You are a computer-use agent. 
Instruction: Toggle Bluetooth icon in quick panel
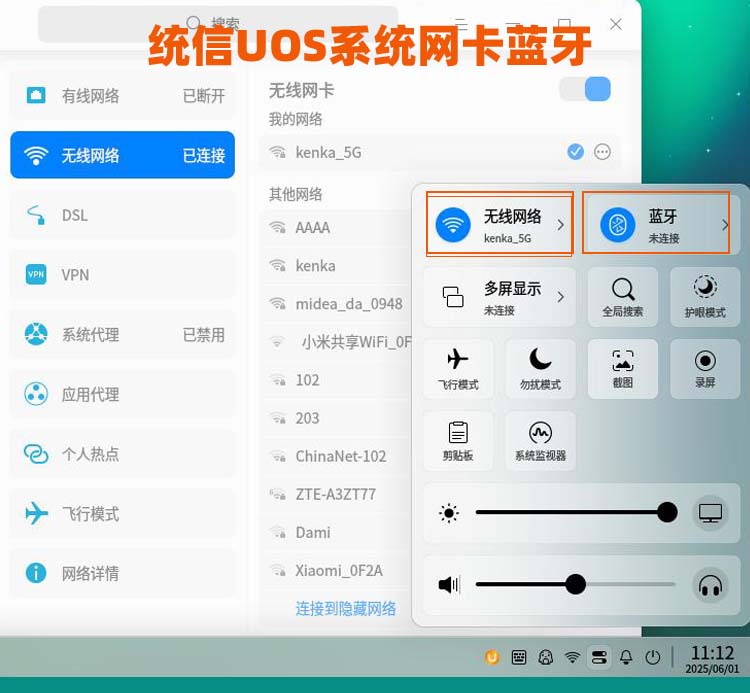(x=618, y=224)
